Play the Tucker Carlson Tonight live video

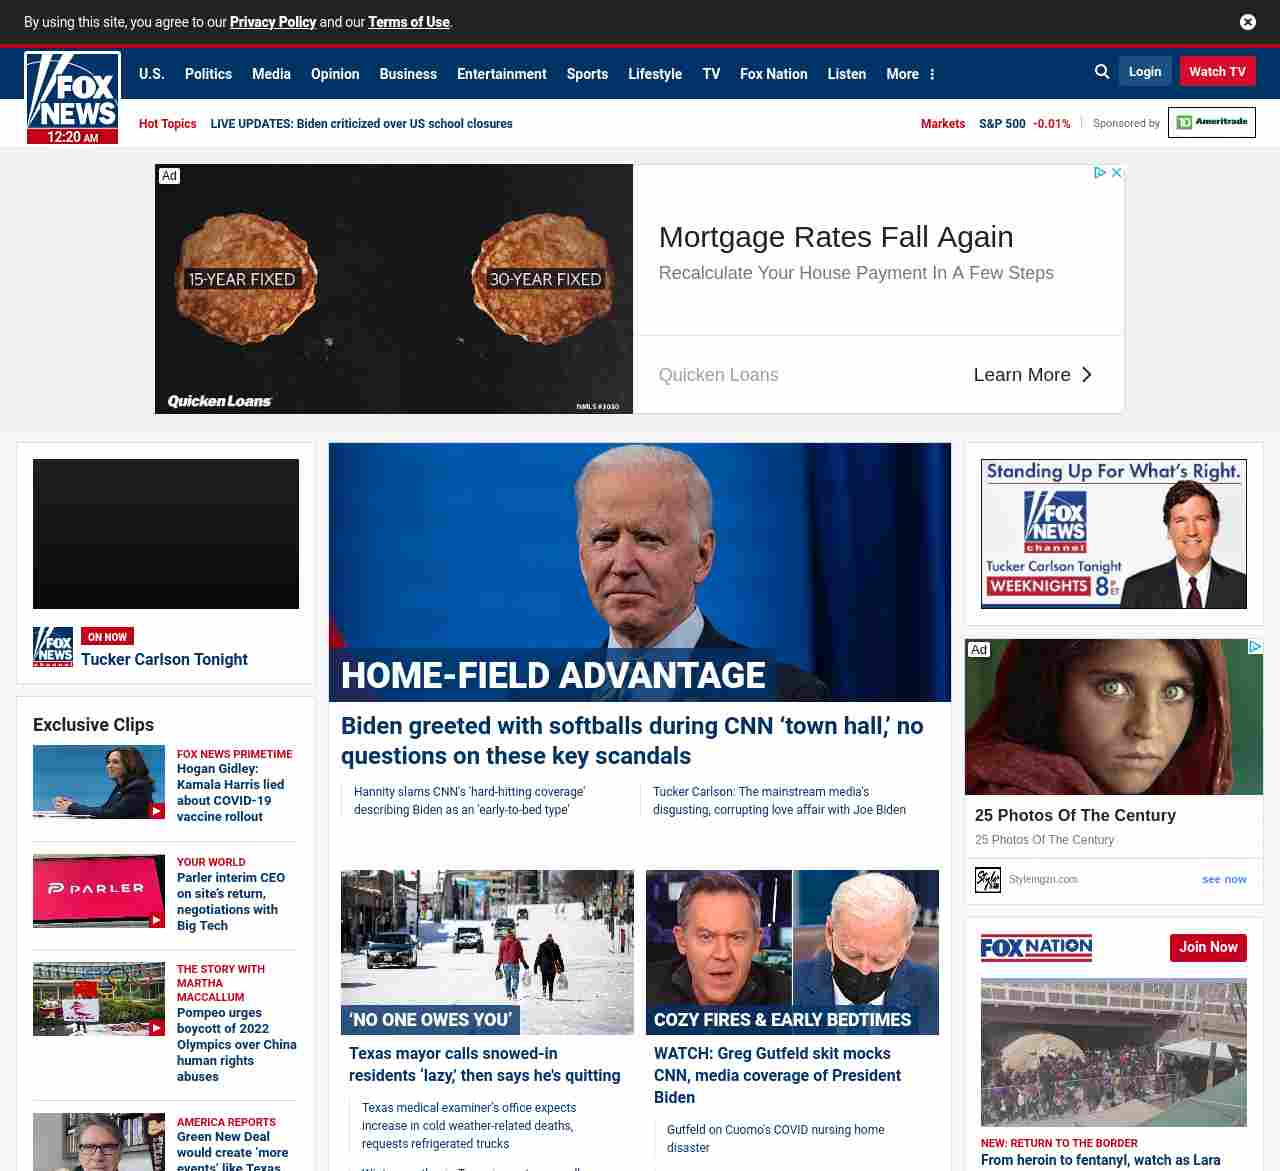pos(166,534)
